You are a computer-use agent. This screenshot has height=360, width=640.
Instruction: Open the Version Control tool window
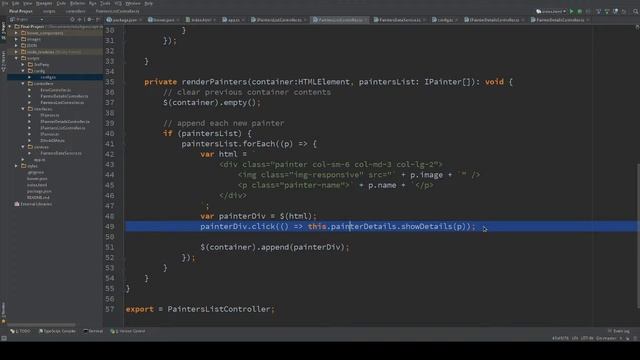[128, 331]
